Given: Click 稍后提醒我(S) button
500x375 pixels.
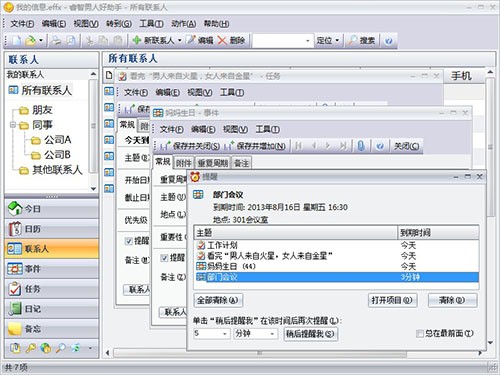Looking at the screenshot, I should [x=310, y=334].
